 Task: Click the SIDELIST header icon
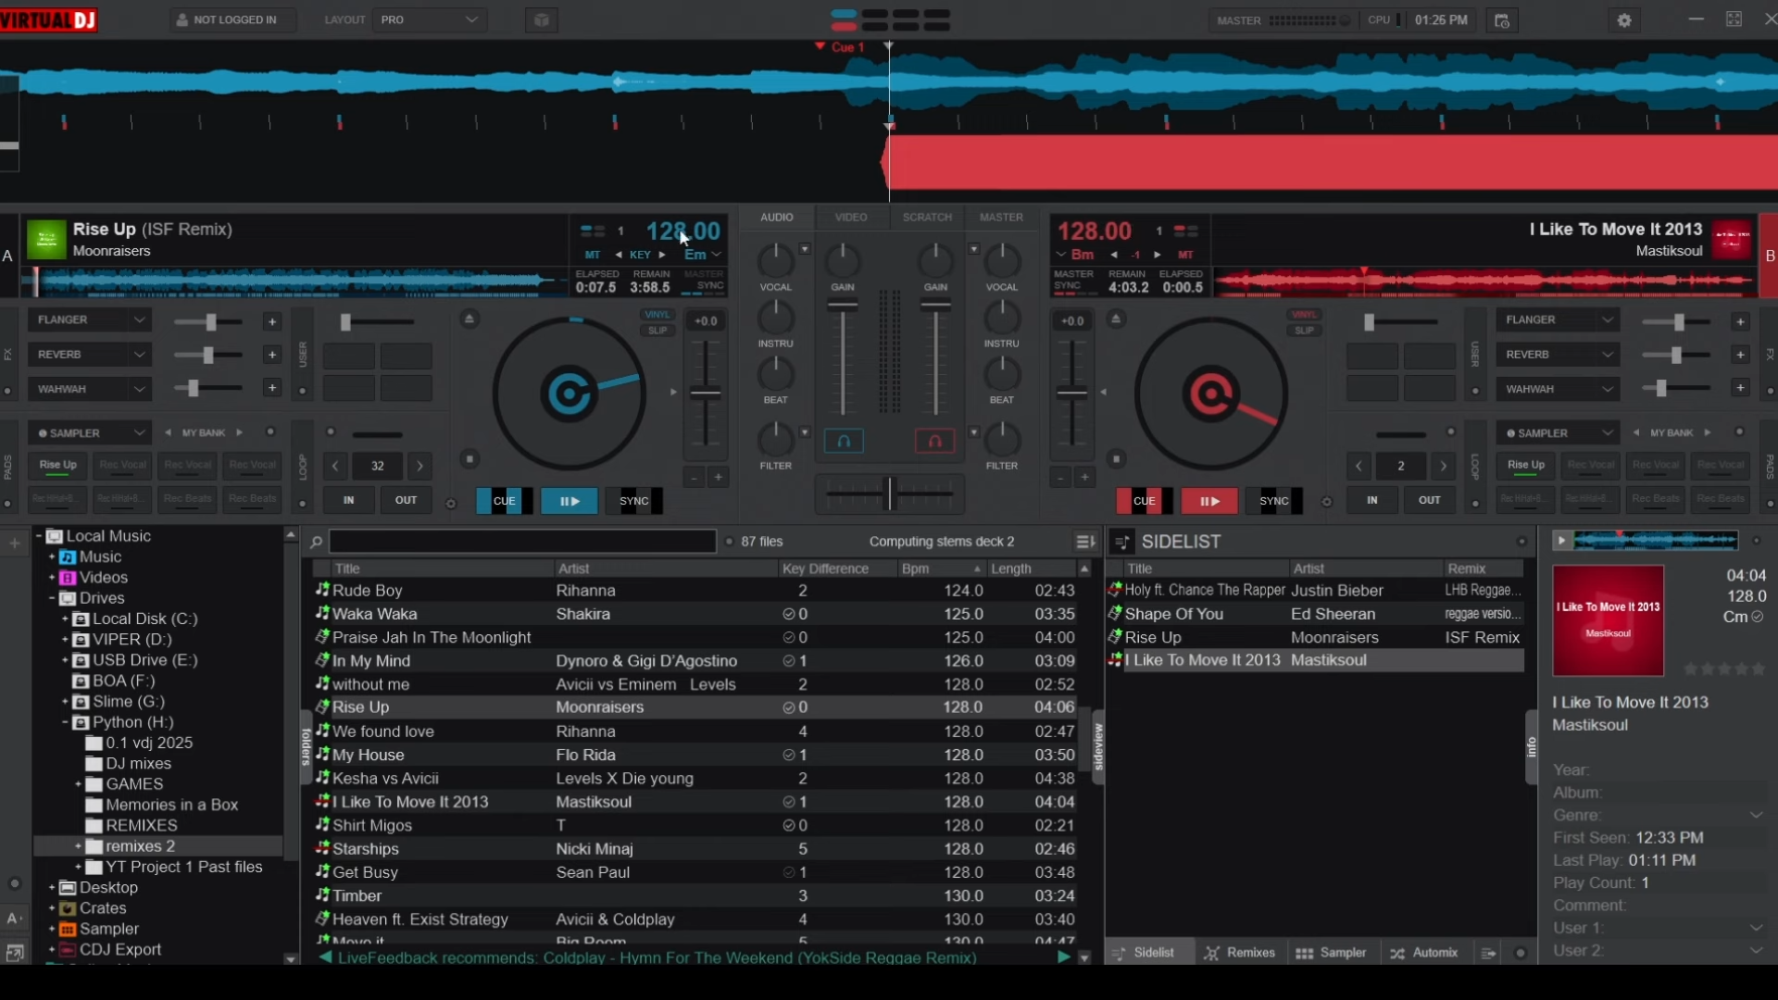click(x=1122, y=542)
